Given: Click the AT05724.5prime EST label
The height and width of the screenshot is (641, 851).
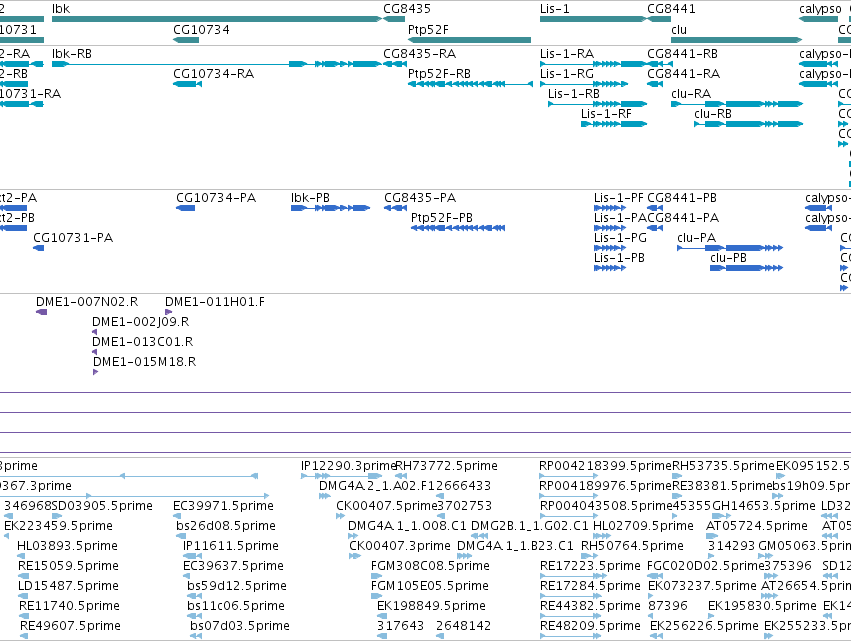Looking at the screenshot, I should [757, 526].
